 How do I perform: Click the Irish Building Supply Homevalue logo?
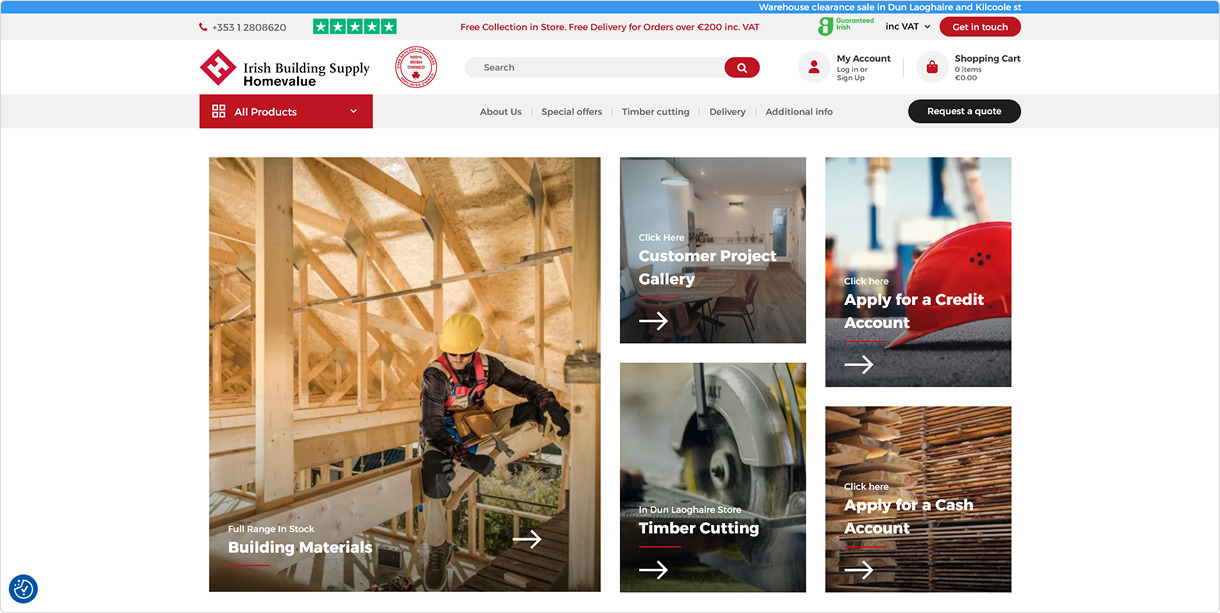tap(285, 68)
